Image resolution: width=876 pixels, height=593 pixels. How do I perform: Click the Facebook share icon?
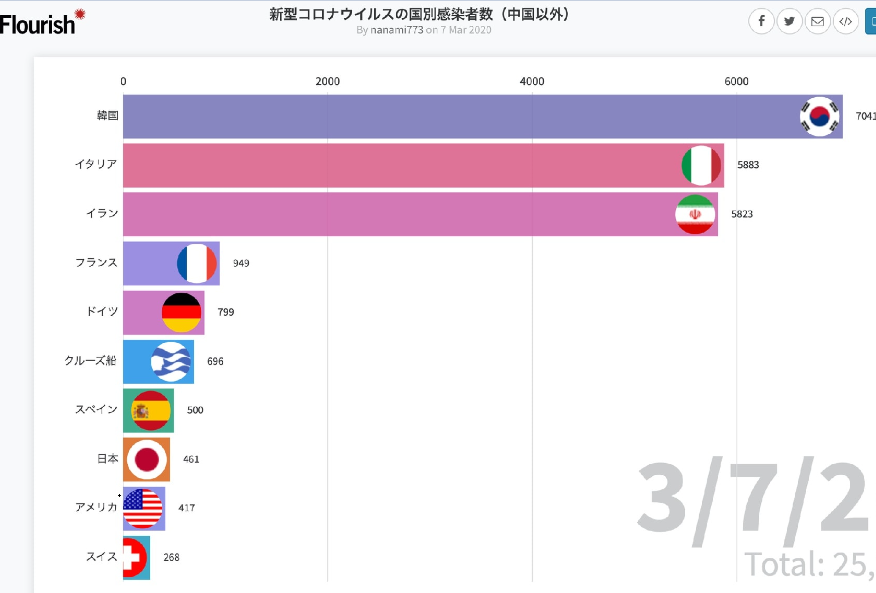click(x=761, y=21)
